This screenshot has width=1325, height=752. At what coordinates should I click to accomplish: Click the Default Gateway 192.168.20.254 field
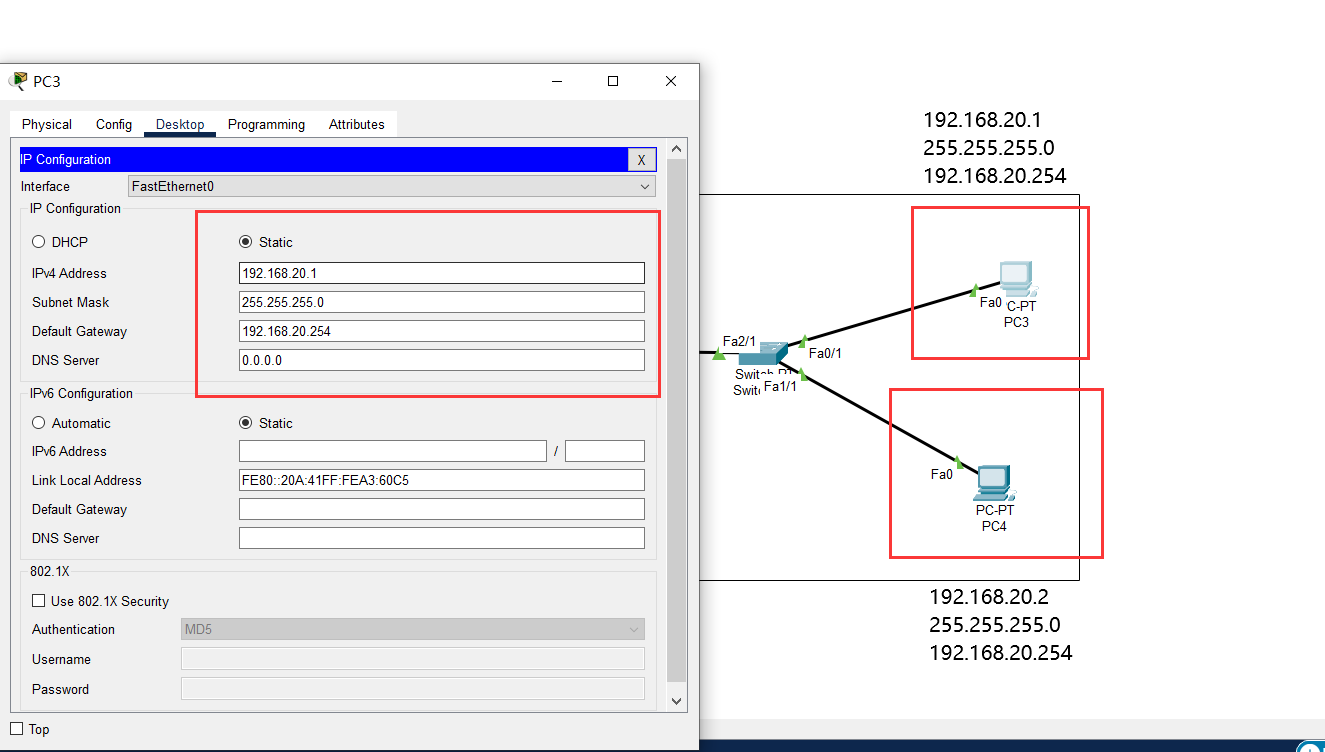(x=442, y=331)
